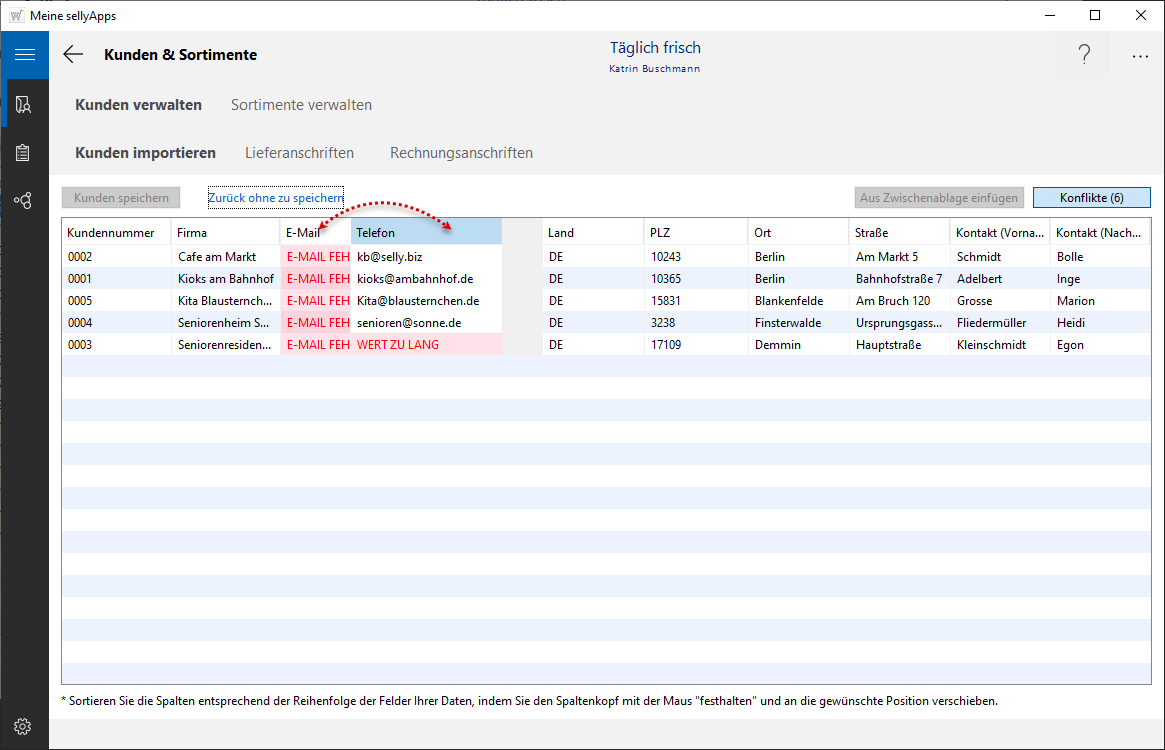Click the PLZ column header
Screen dimensions: 1165x750
(695, 232)
